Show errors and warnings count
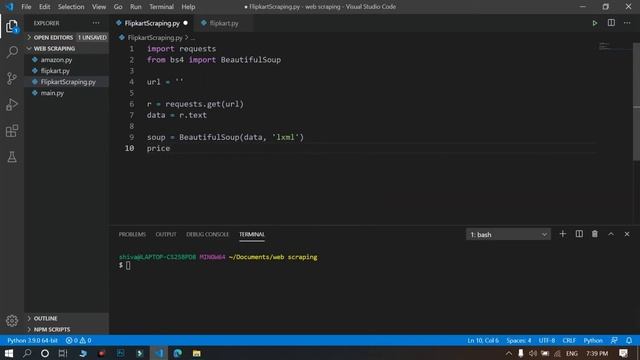The image size is (640, 360). (x=78, y=340)
